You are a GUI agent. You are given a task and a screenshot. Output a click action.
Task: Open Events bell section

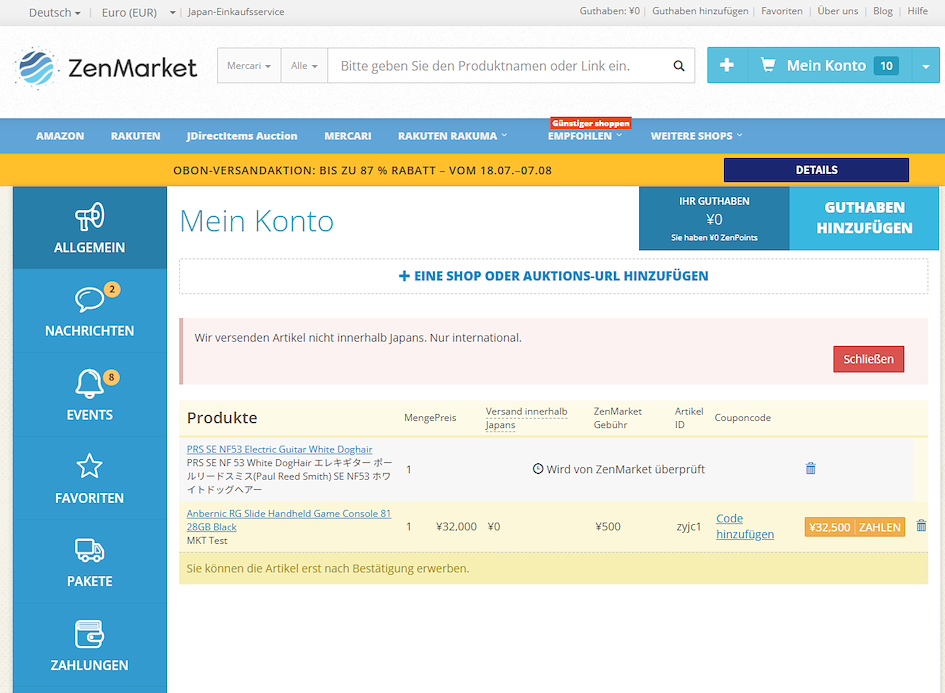[89, 395]
